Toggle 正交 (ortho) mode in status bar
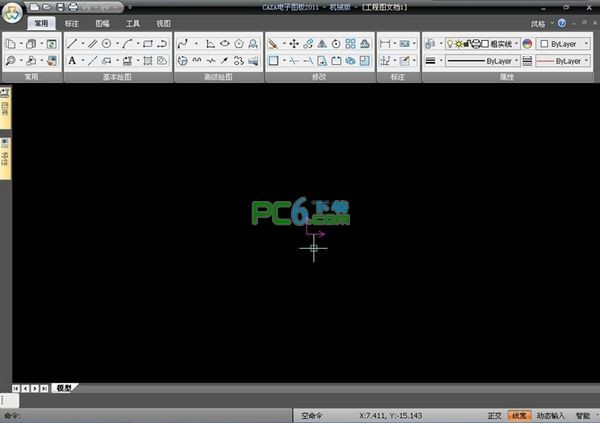600x423 pixels. point(494,415)
